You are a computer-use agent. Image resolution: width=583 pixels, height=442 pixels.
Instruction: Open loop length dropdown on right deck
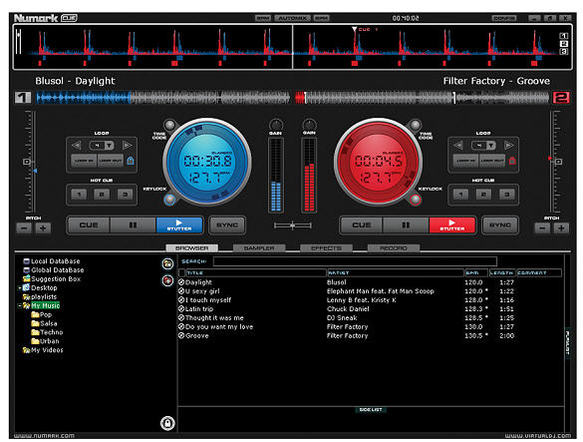tap(491, 145)
